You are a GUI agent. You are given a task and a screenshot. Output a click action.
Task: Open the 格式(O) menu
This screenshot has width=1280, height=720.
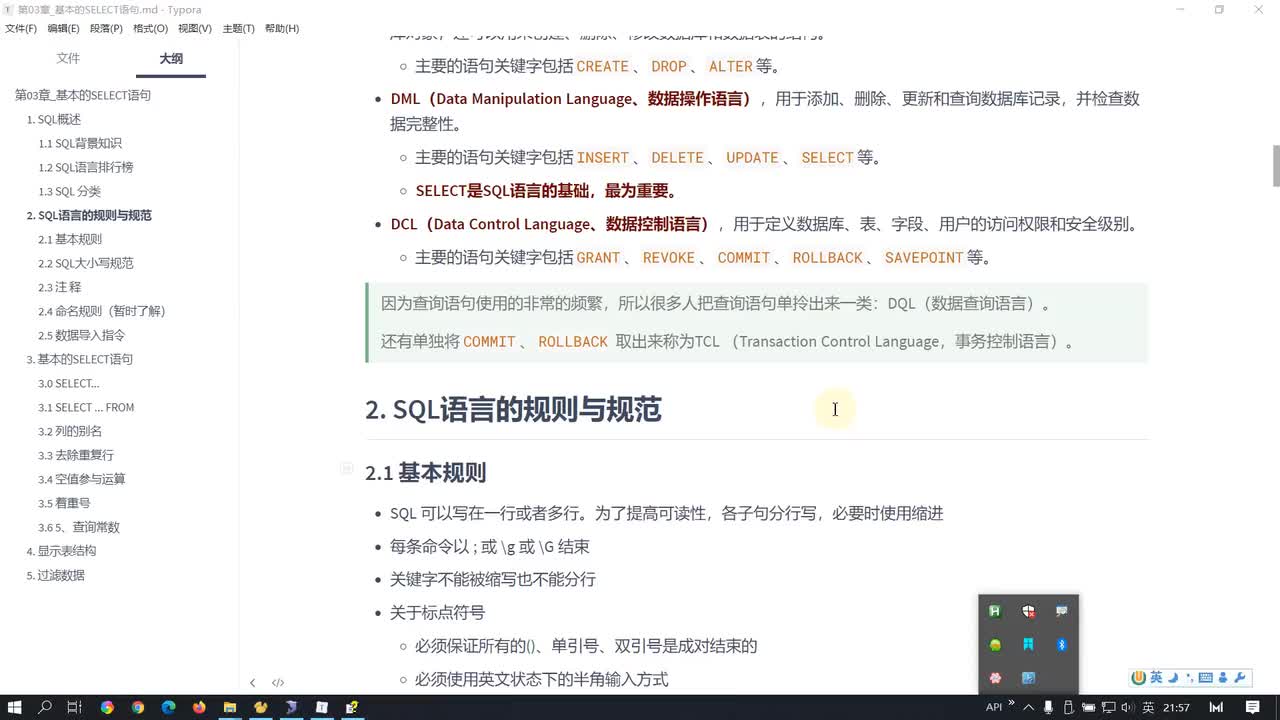point(150,28)
